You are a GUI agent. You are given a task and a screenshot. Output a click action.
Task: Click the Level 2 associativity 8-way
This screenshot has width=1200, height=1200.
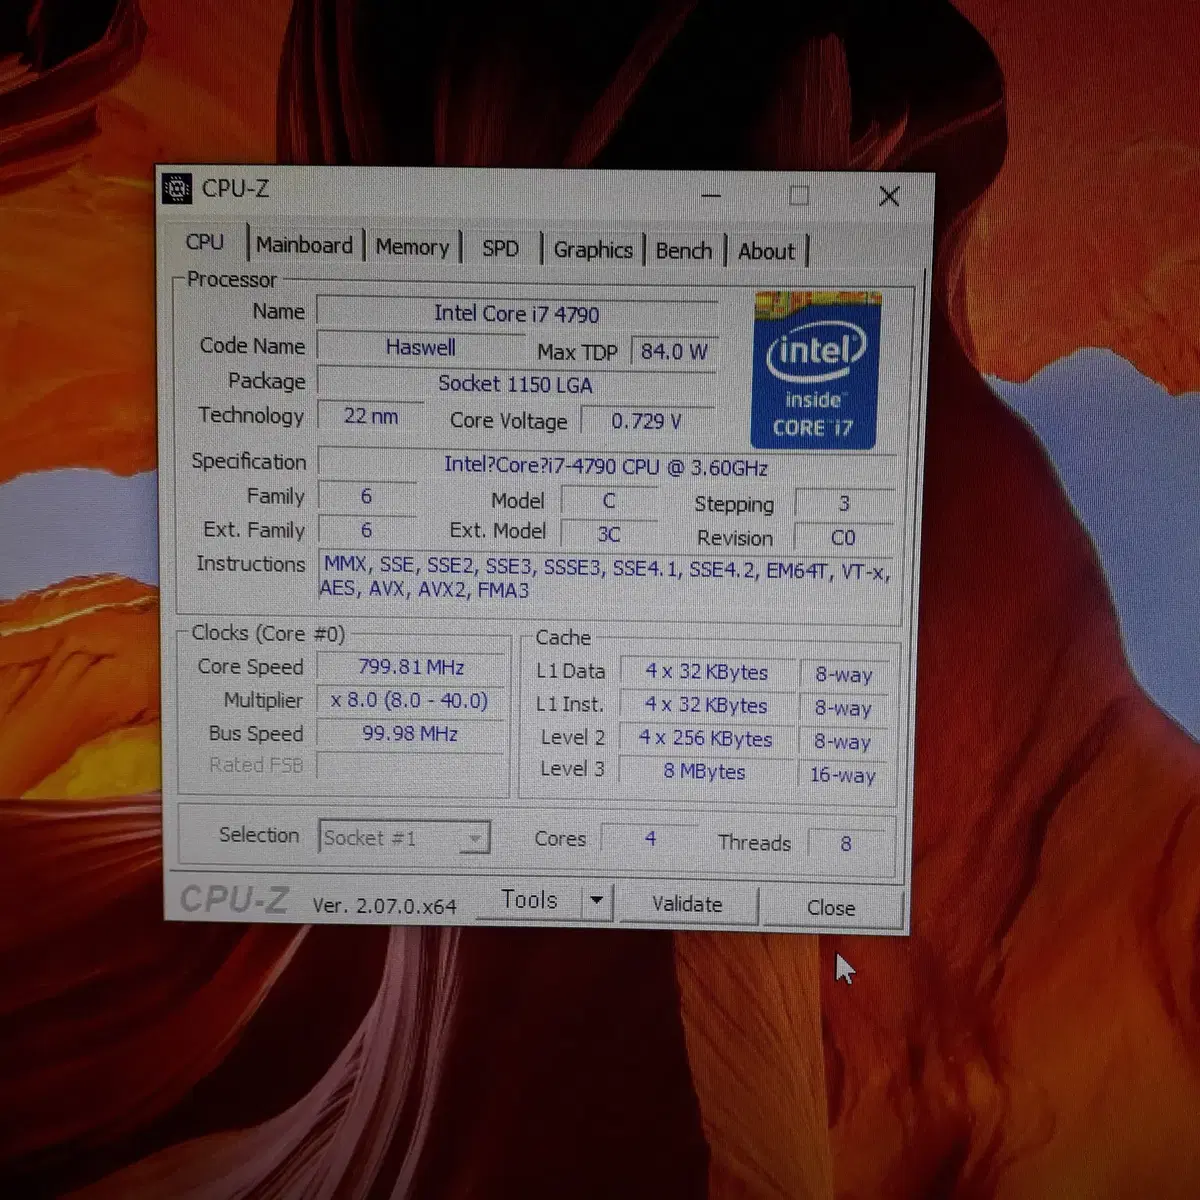pyautogui.click(x=842, y=742)
